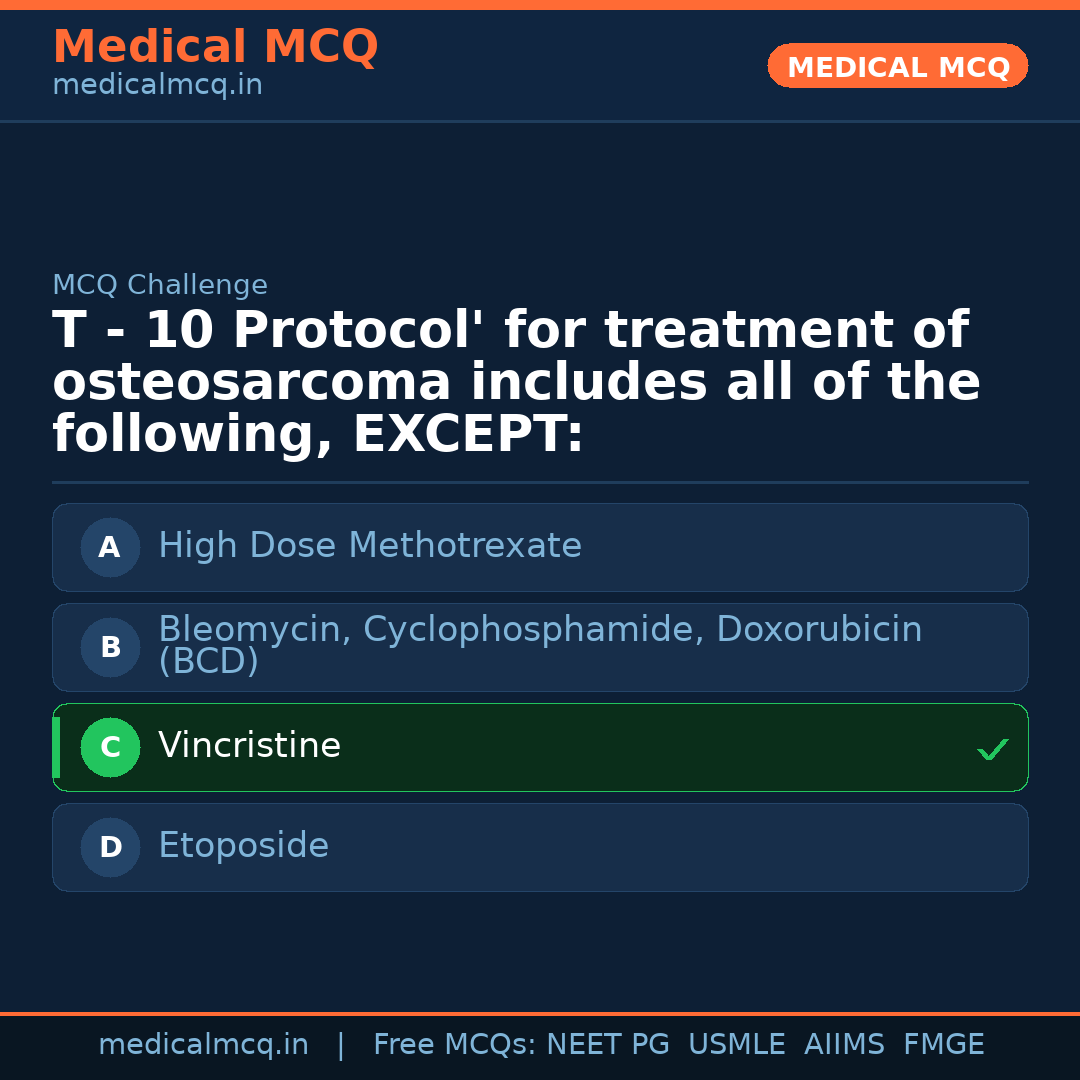Select option B Bleomycin Cyclophosphamide Doxorubicin
The image size is (1080, 1080).
pyautogui.click(x=540, y=647)
